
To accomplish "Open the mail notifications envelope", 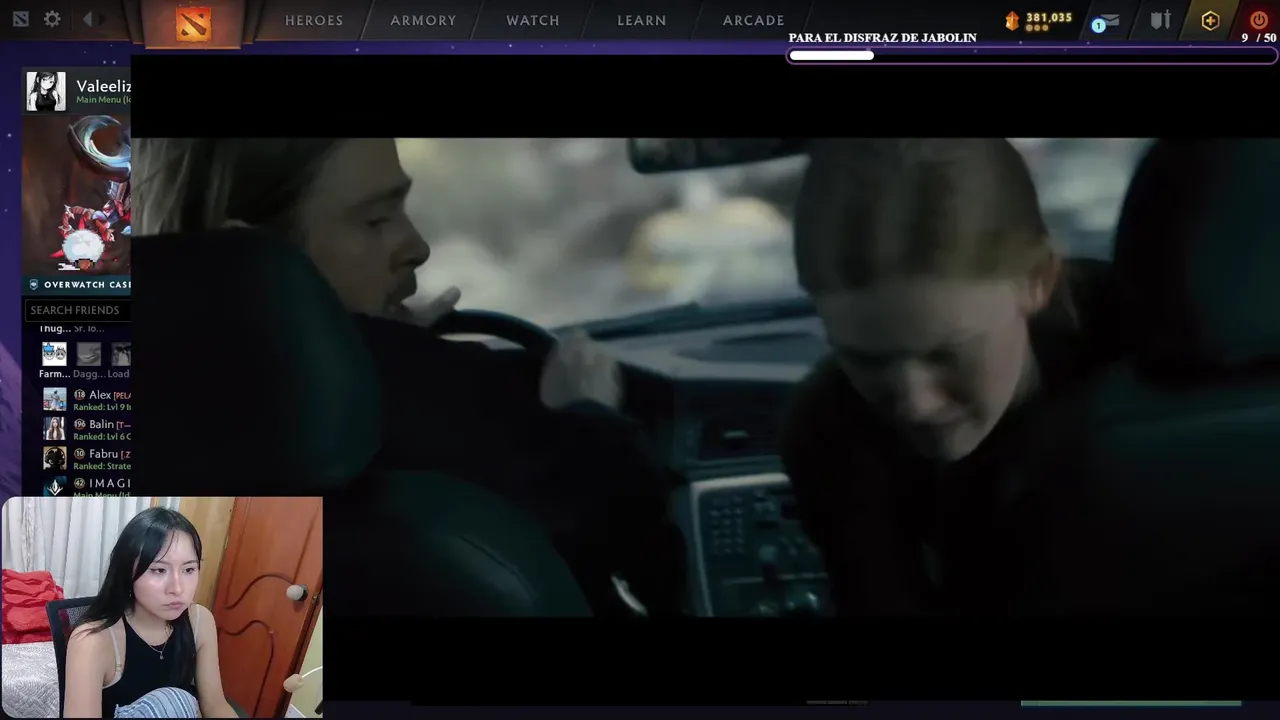I will (x=1105, y=21).
